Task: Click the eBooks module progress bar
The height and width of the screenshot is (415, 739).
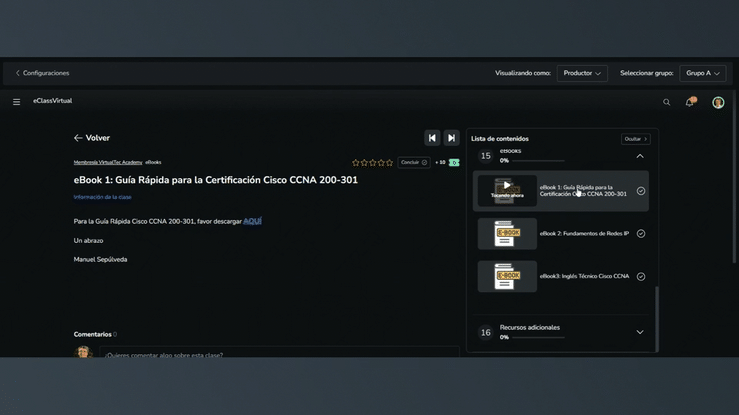Action: click(538, 161)
